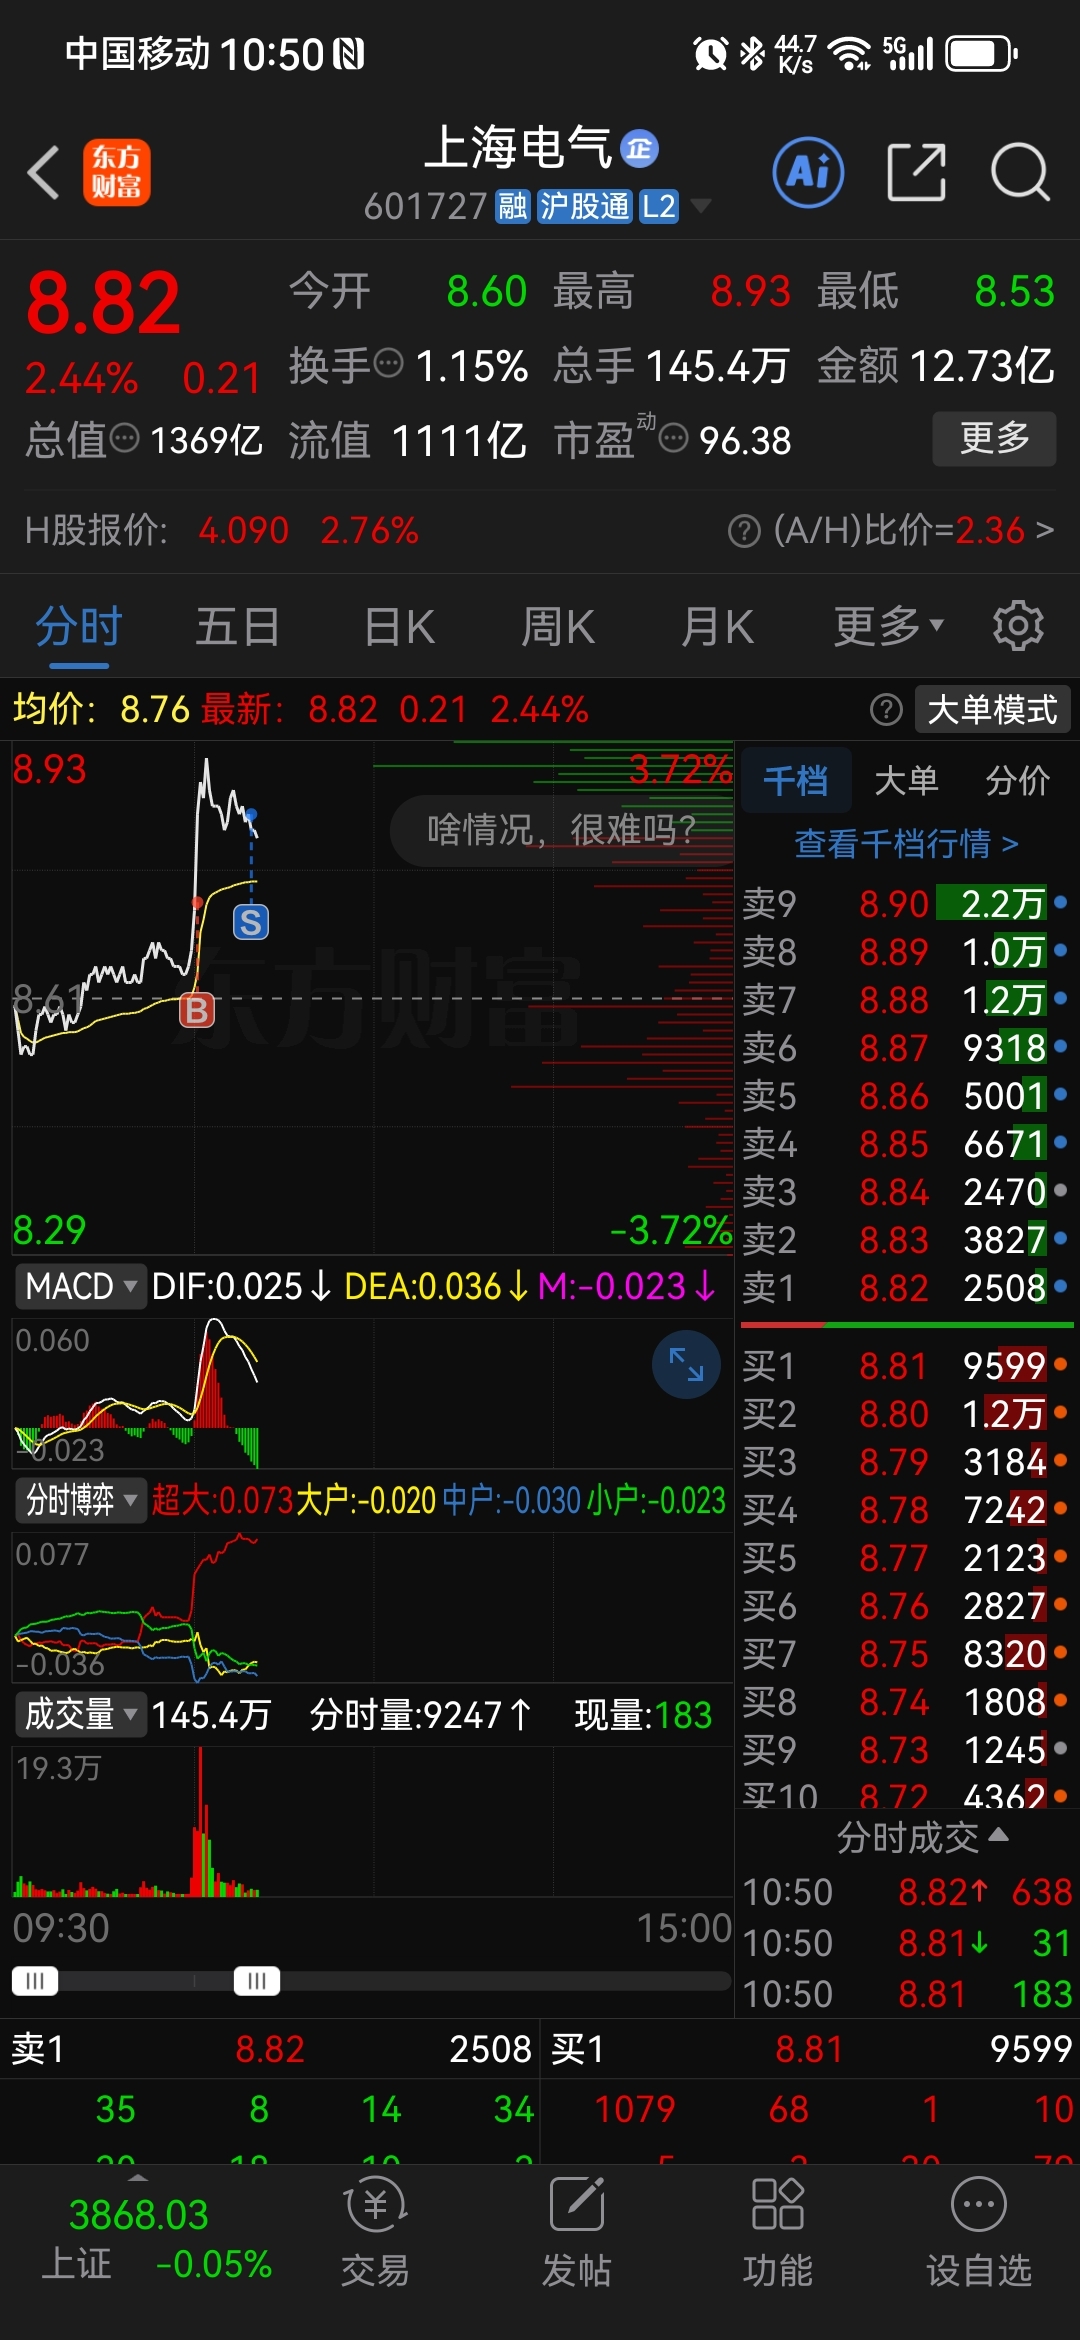1080x2340 pixels.
Task: Toggle 大单模式 mode
Action: 993,710
